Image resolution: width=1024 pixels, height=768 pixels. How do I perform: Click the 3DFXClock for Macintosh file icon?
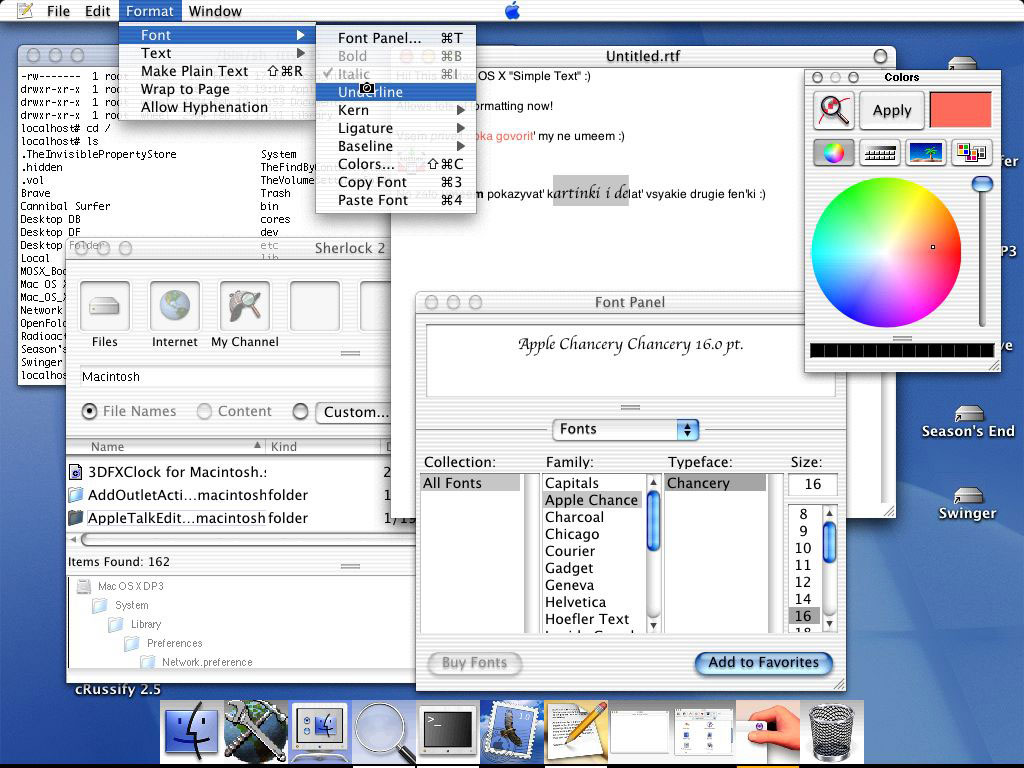coord(76,472)
